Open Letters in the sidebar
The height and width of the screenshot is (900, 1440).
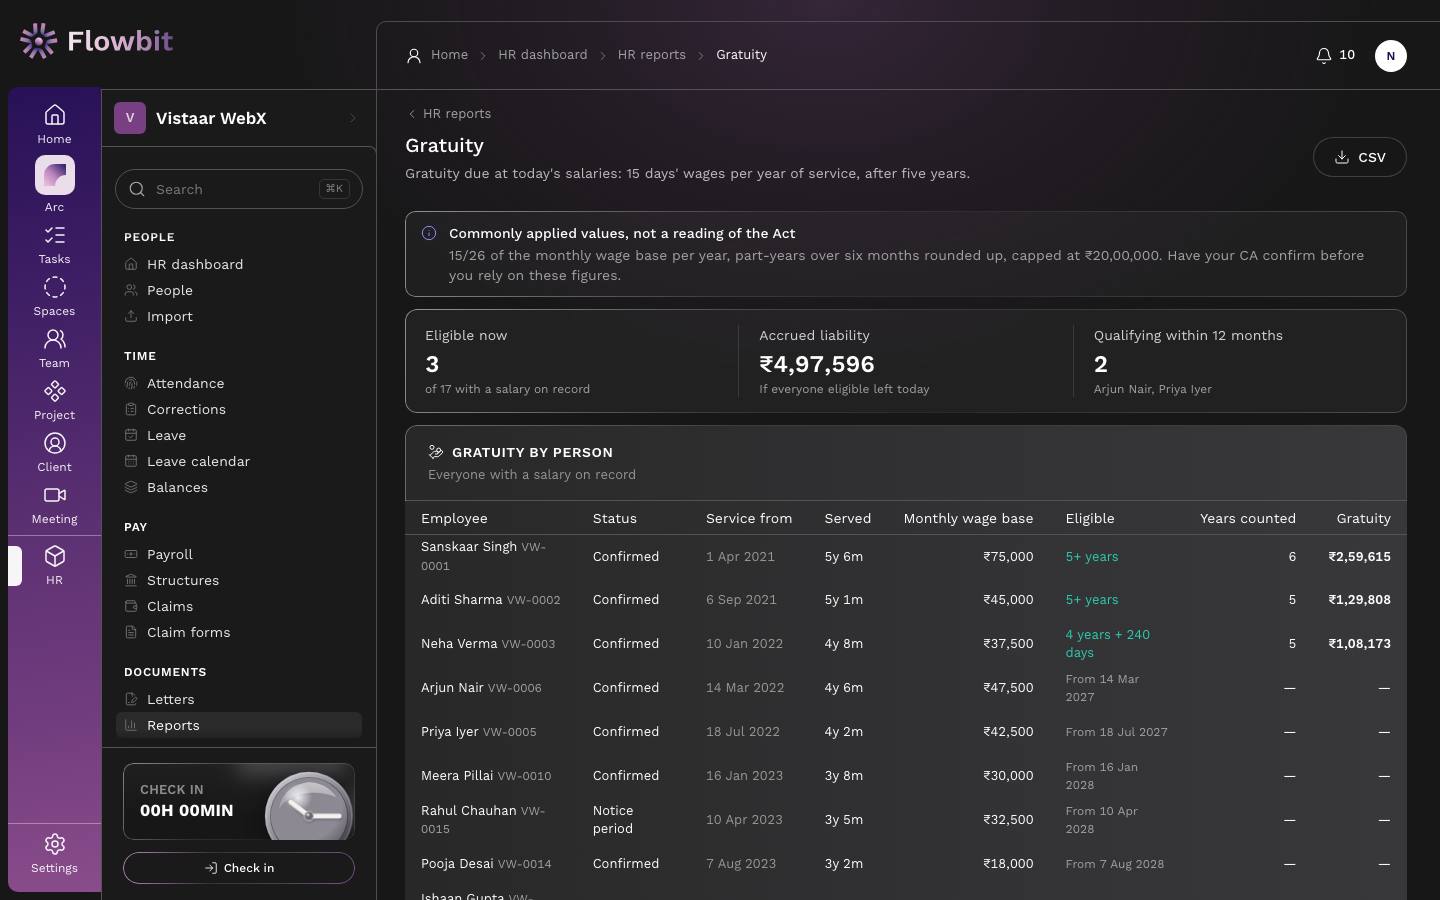(x=239, y=699)
